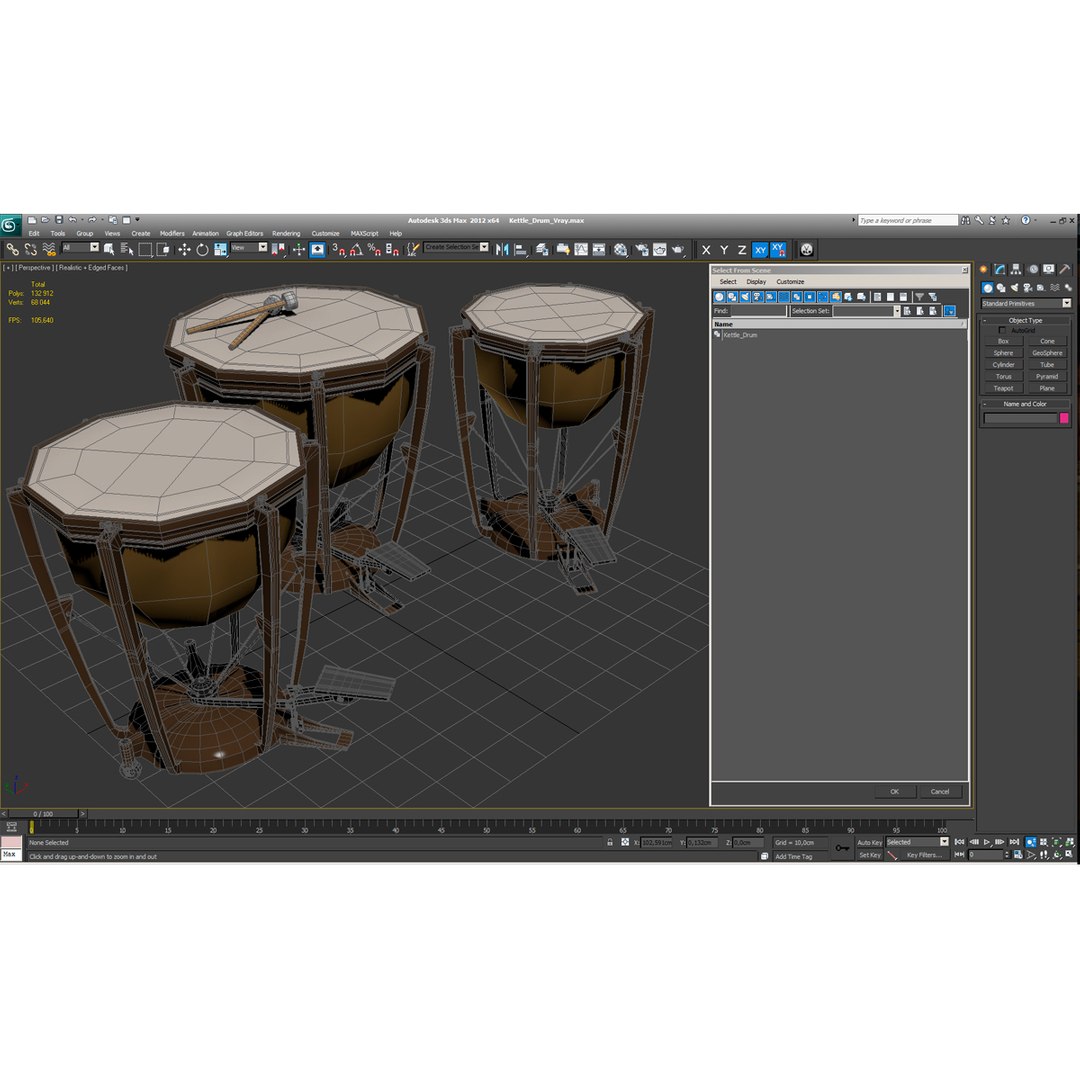
Task: Open the key mode Selected dropdown
Action: coord(917,842)
